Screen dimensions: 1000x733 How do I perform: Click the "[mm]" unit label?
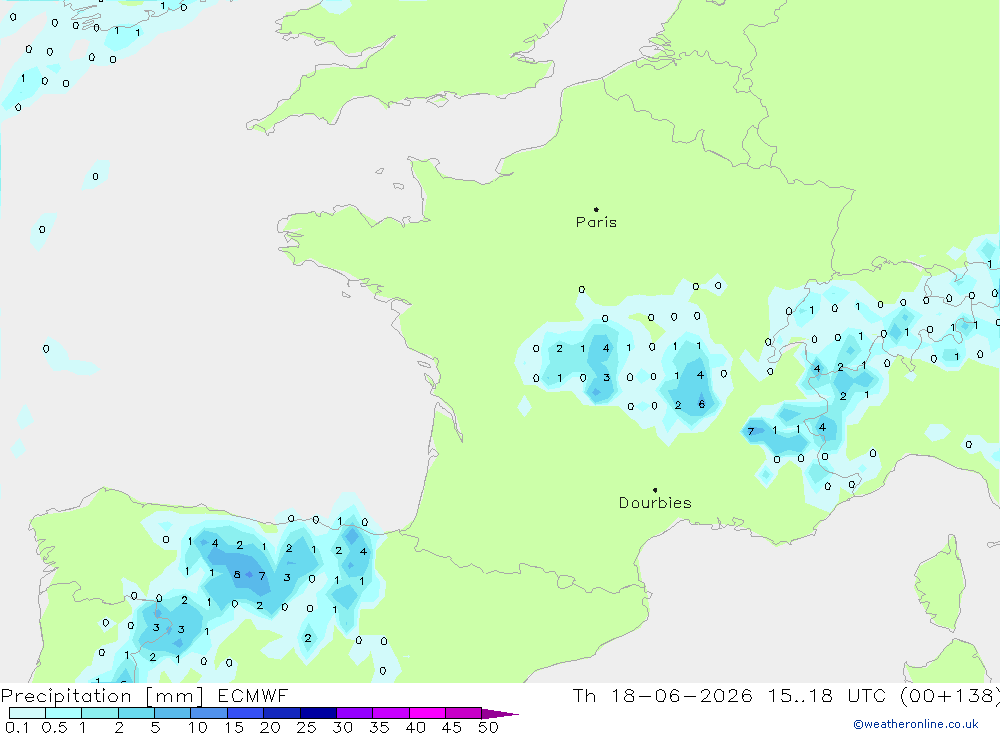point(175,696)
